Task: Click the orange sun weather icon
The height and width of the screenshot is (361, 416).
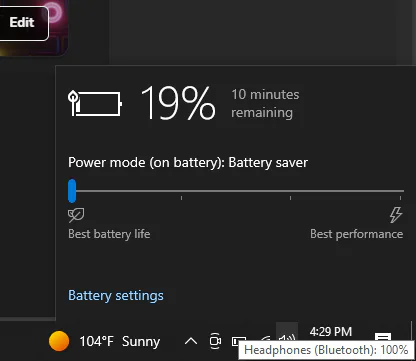Action: tap(59, 341)
